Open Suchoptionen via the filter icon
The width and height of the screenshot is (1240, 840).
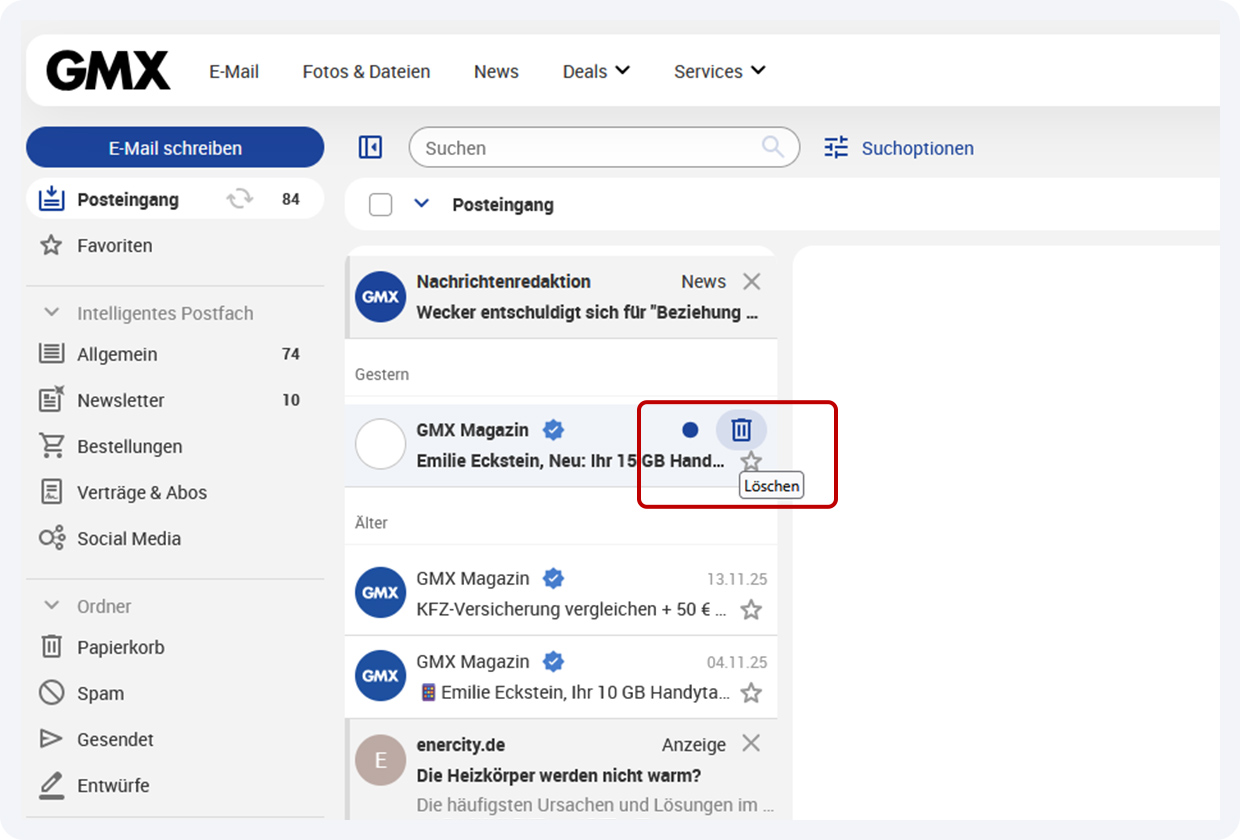[x=835, y=147]
